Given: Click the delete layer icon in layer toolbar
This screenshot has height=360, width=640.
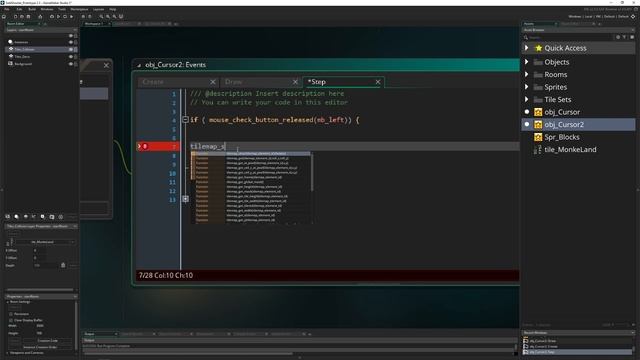Looking at the screenshot, I should 61,217.
